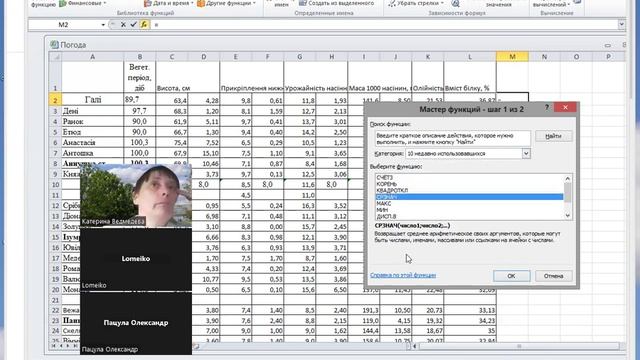Click the next sheet tab navigation arrow

pos(68,346)
